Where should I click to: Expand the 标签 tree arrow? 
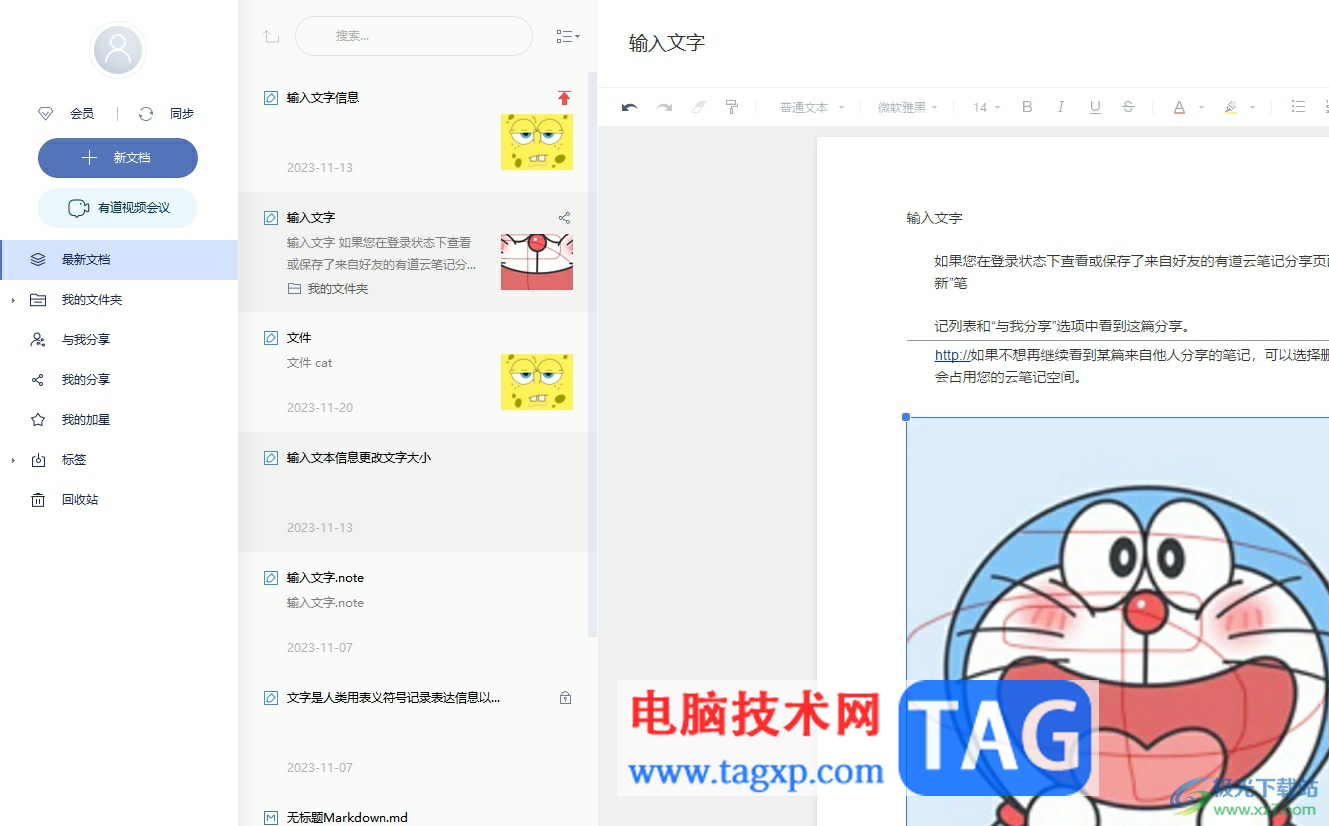(13, 460)
